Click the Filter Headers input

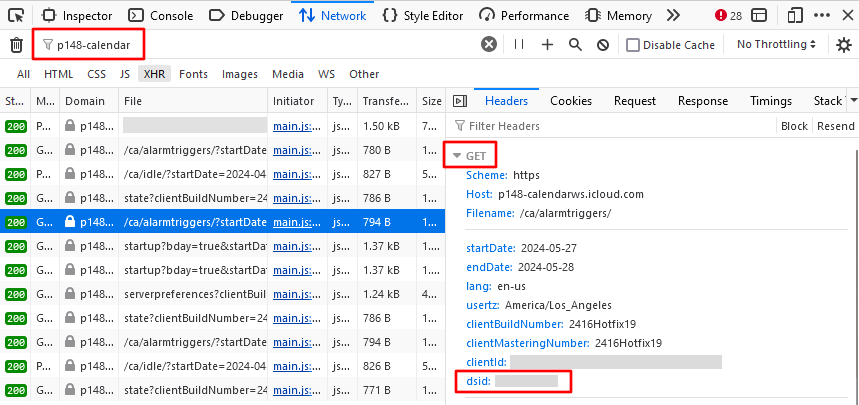[x=614, y=126]
